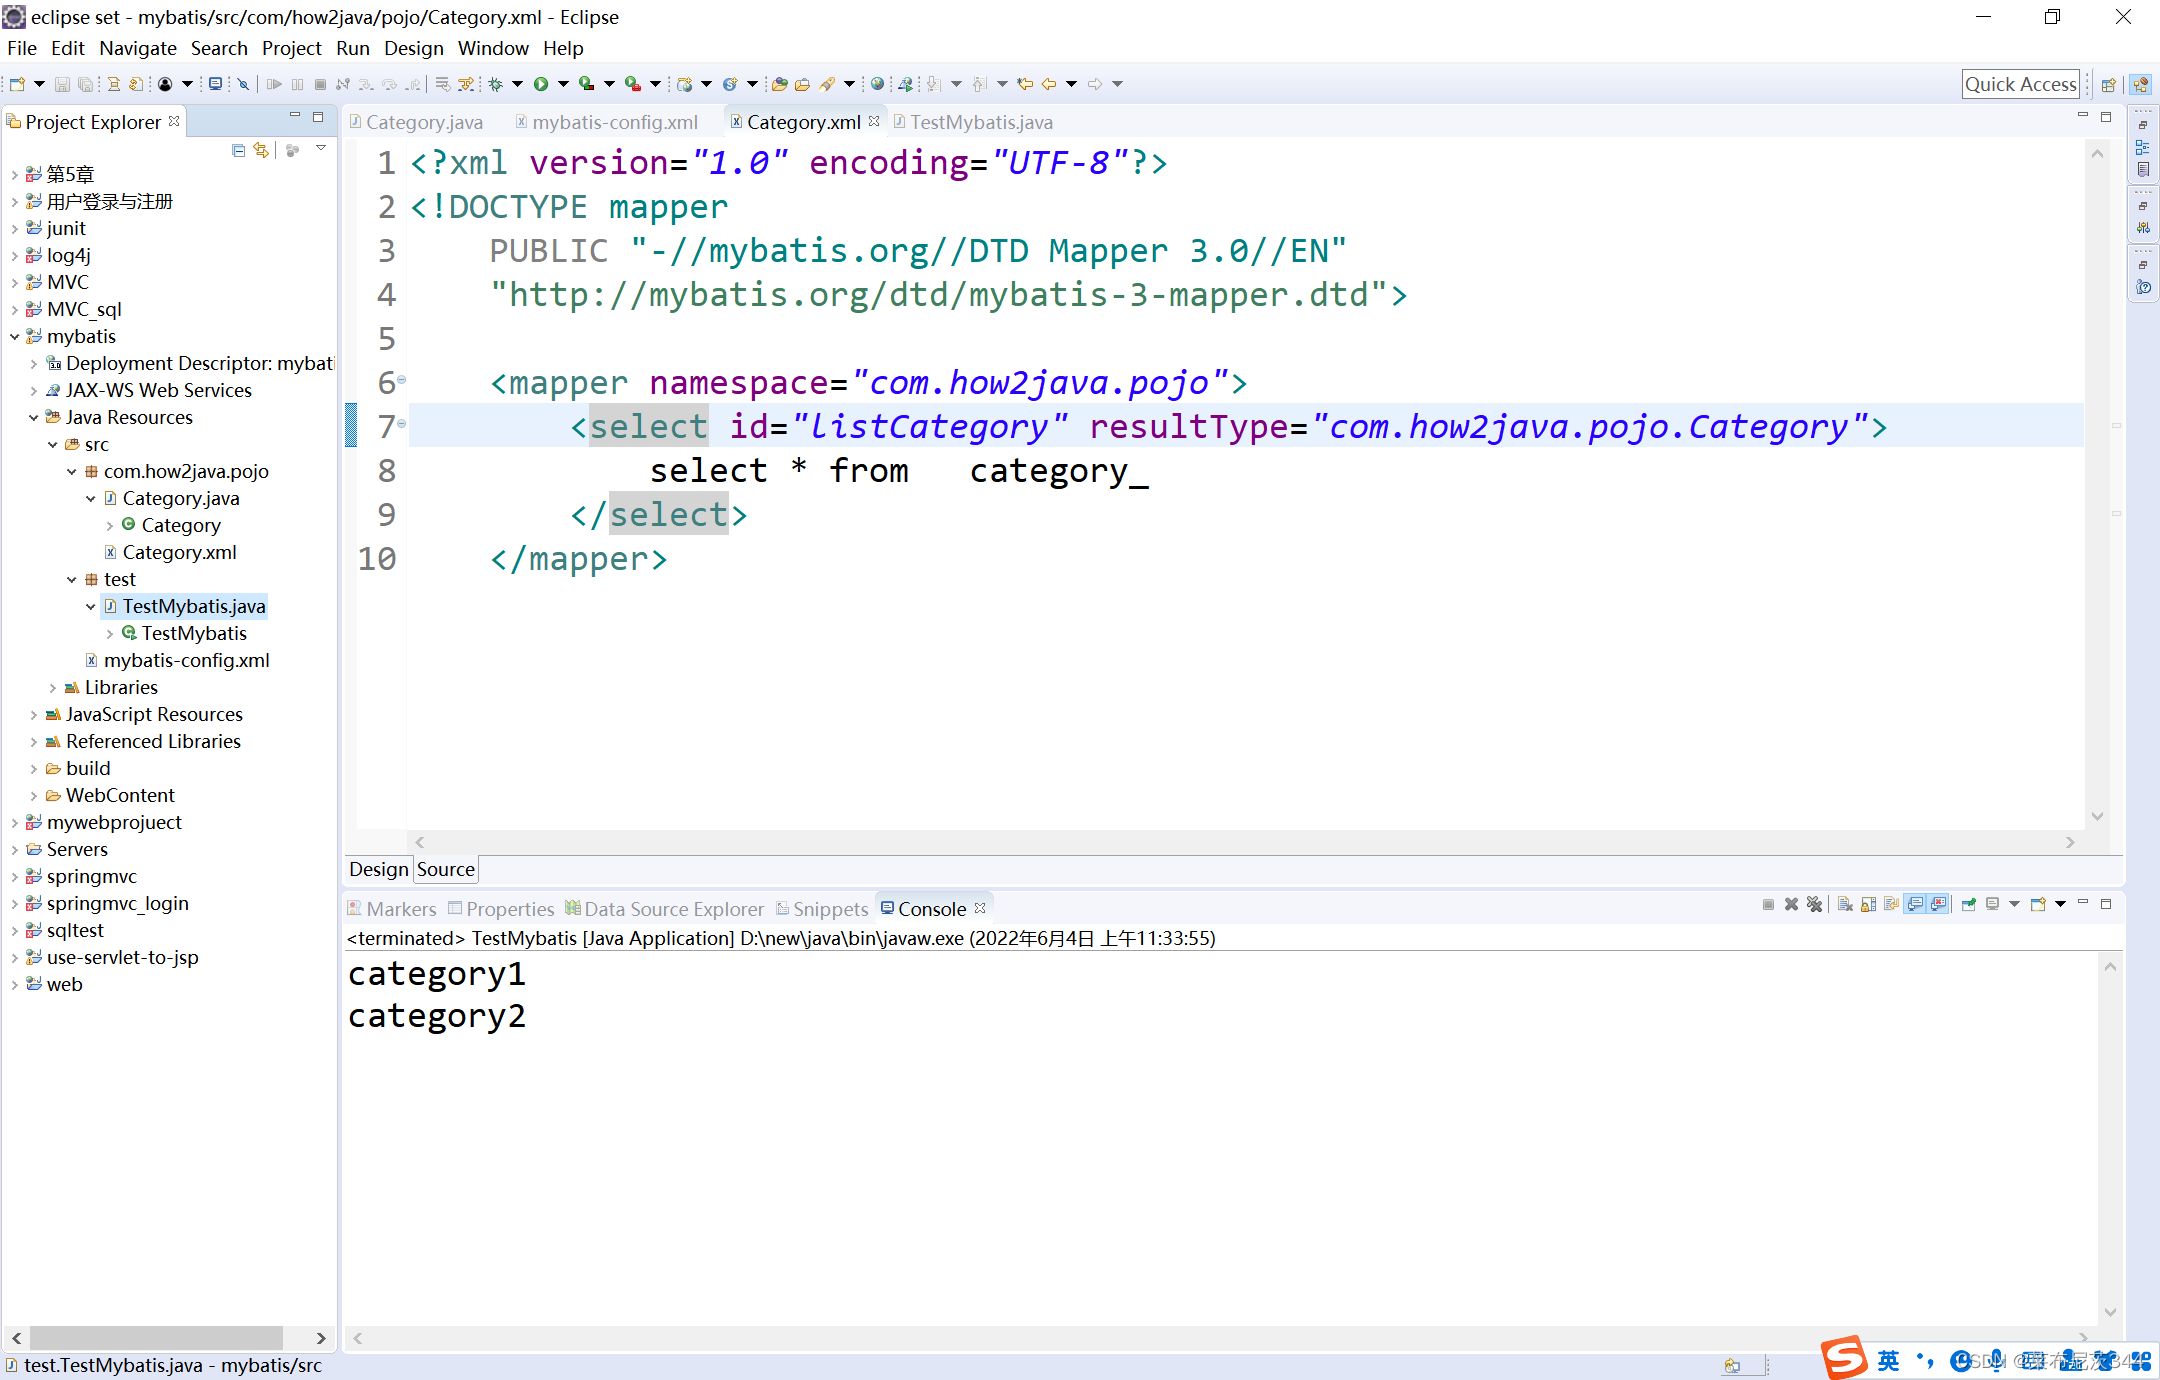Open the Run button dropdown arrow
Image resolution: width=2160 pixels, height=1380 pixels.
pos(563,84)
